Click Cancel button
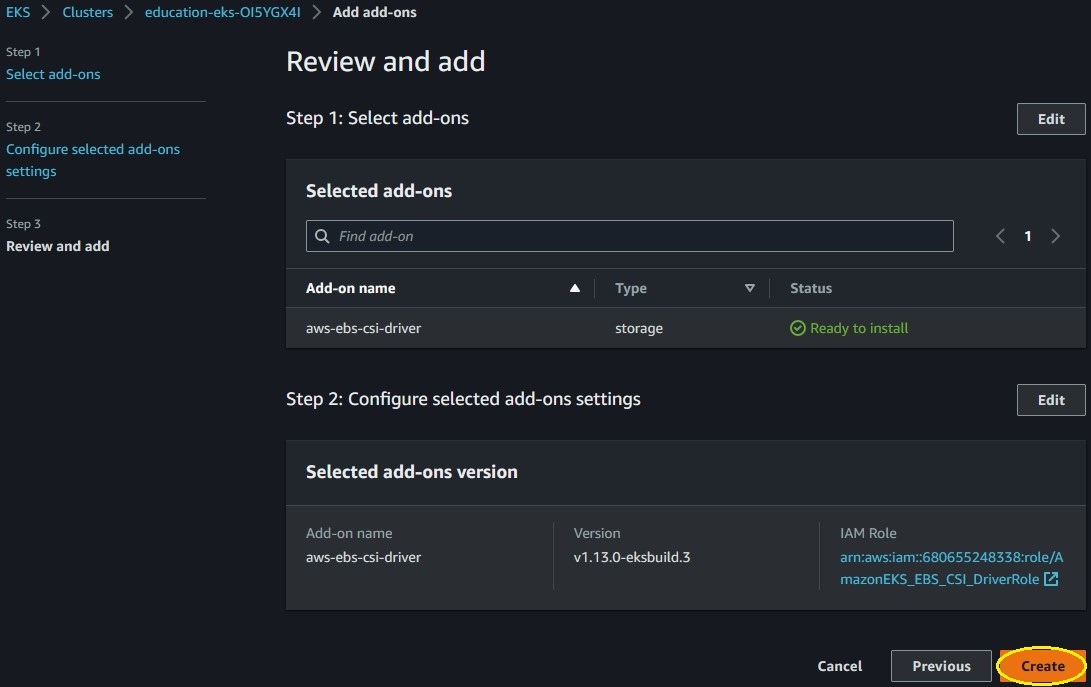Image resolution: width=1091 pixels, height=687 pixels. pyautogui.click(x=839, y=666)
